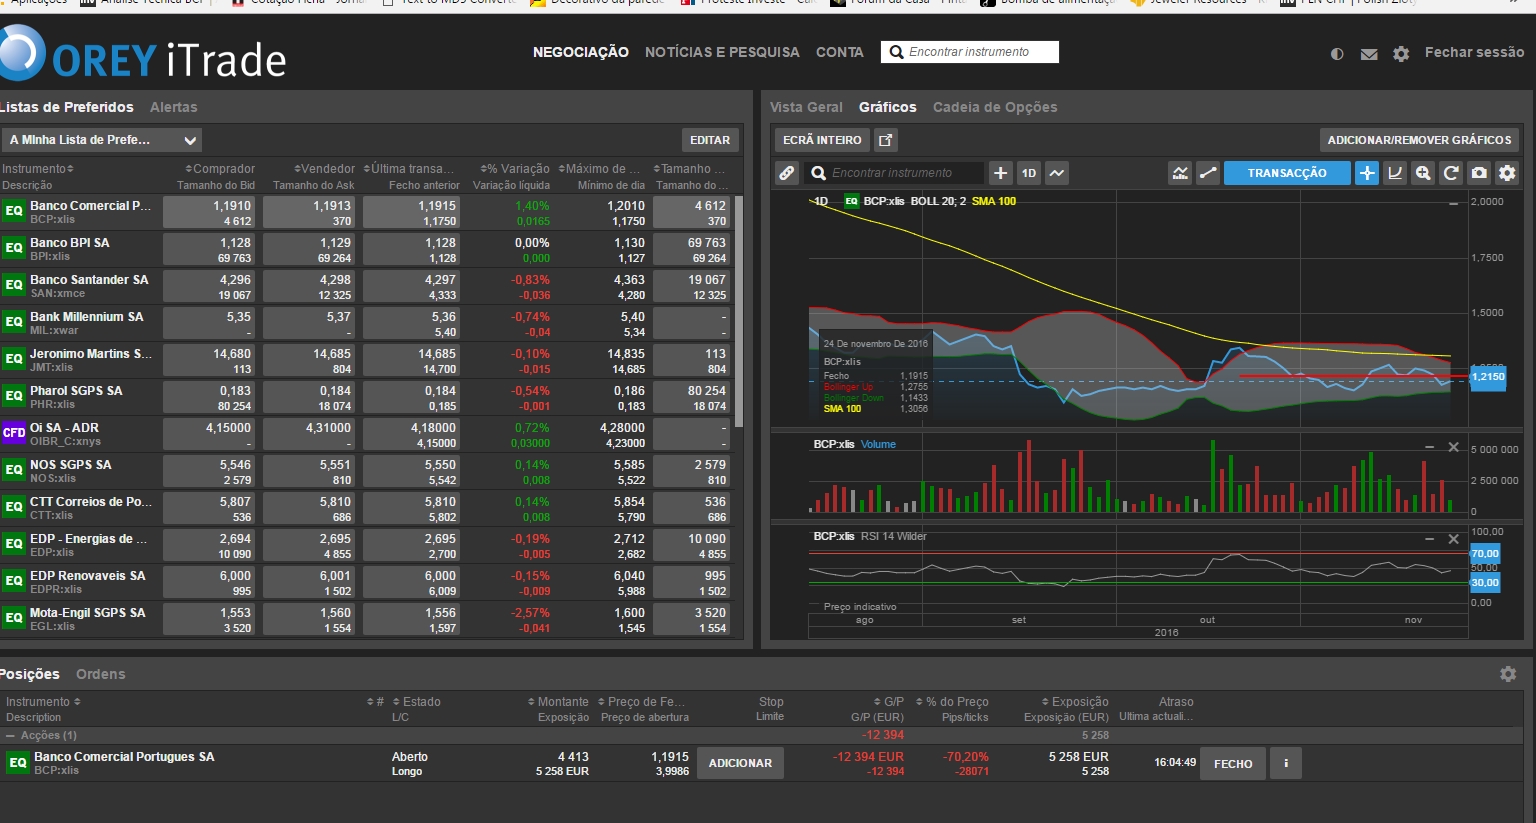Click the link chart icon in chart toolbar
The width and height of the screenshot is (1536, 823).
coord(787,173)
